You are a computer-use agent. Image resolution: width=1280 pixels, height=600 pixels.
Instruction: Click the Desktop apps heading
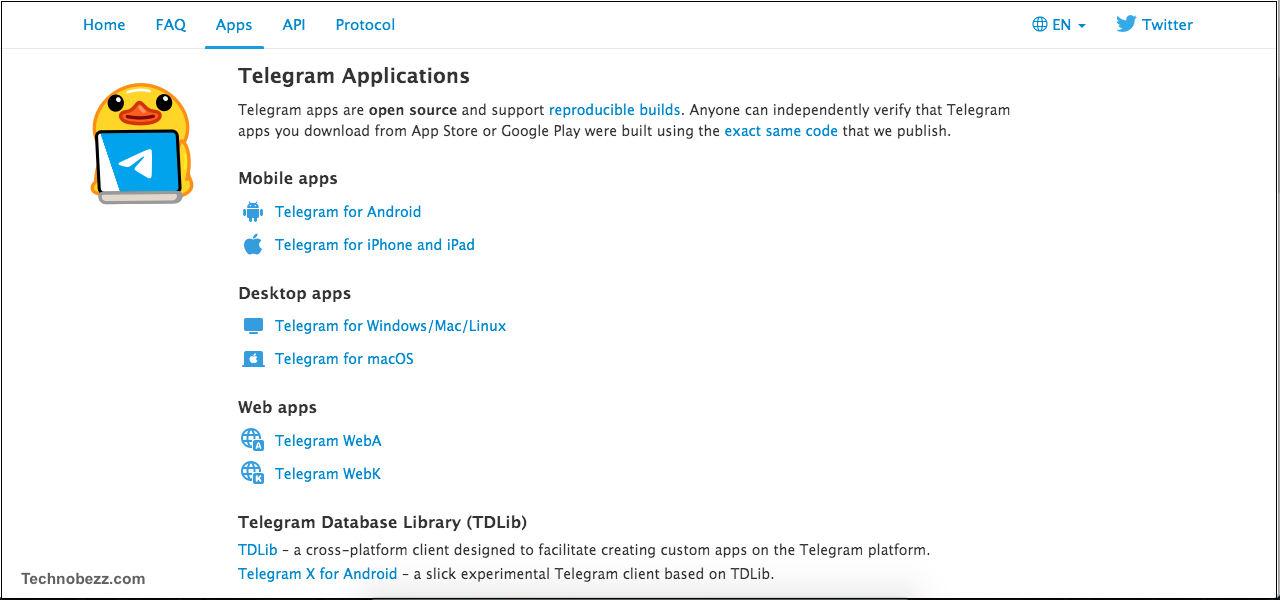295,294
